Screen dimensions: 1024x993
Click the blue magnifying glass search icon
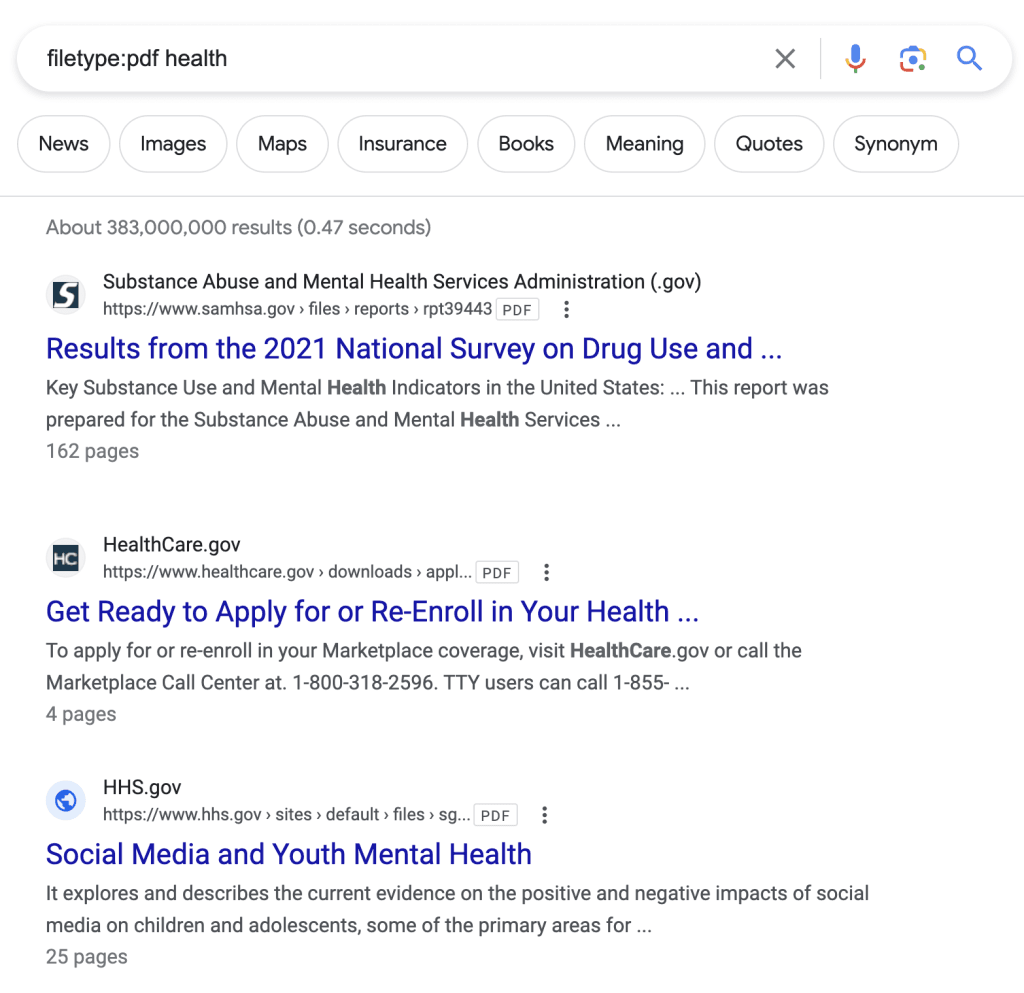(969, 59)
